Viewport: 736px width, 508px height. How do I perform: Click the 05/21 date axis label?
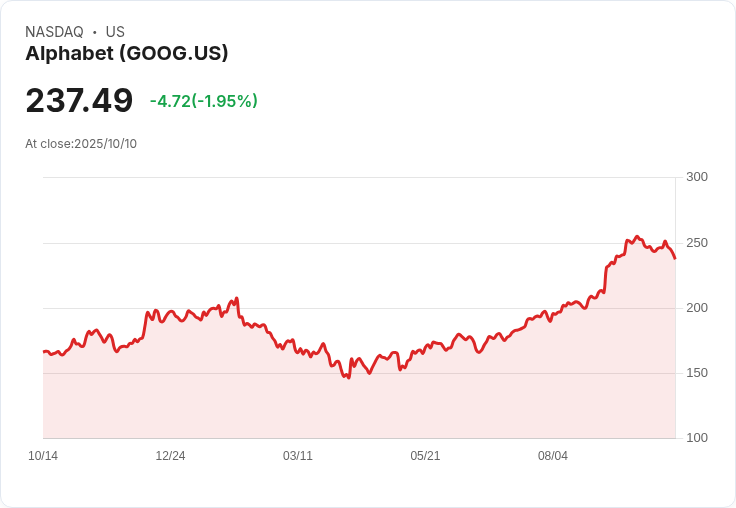point(425,456)
